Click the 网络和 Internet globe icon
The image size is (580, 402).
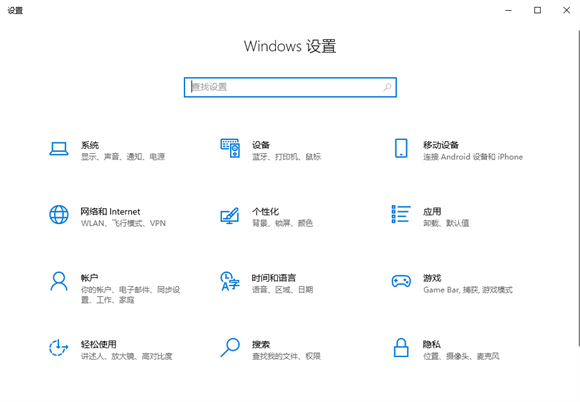tap(59, 215)
